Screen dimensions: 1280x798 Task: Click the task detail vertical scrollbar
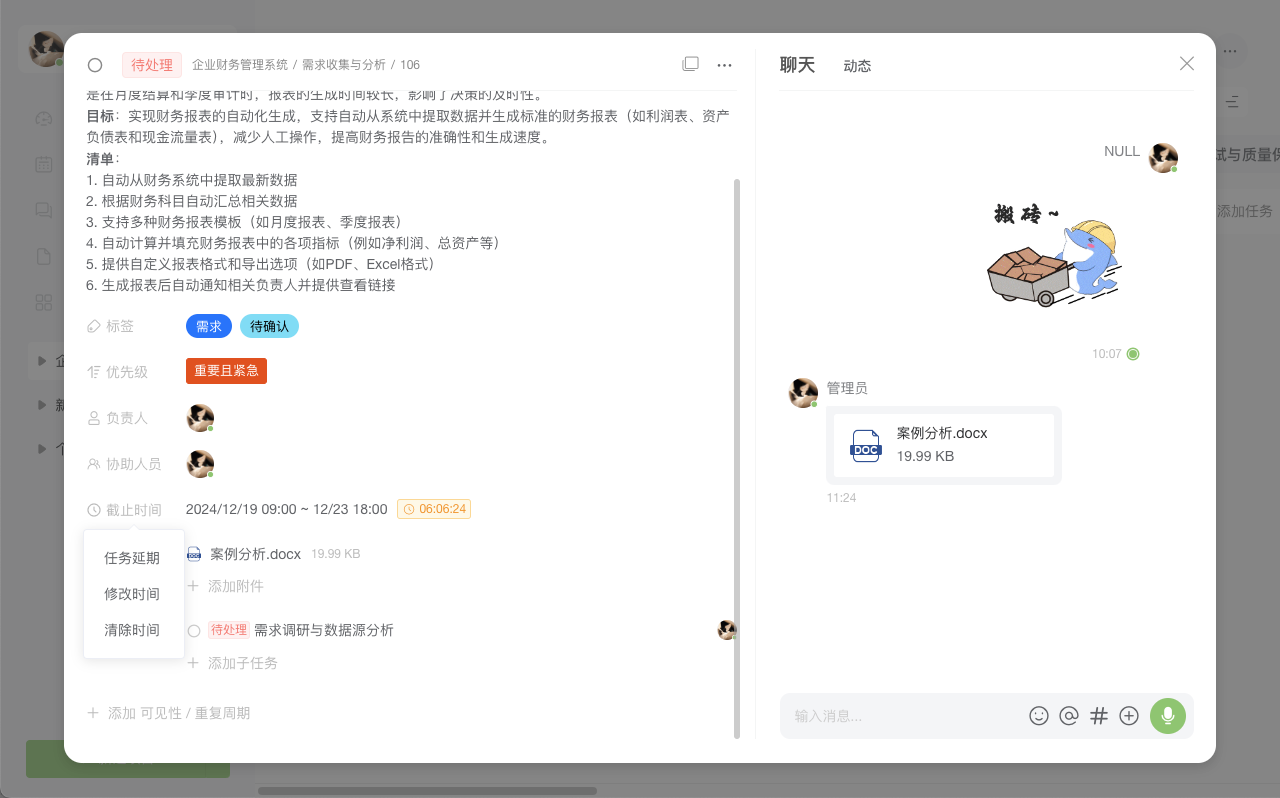pos(737,459)
